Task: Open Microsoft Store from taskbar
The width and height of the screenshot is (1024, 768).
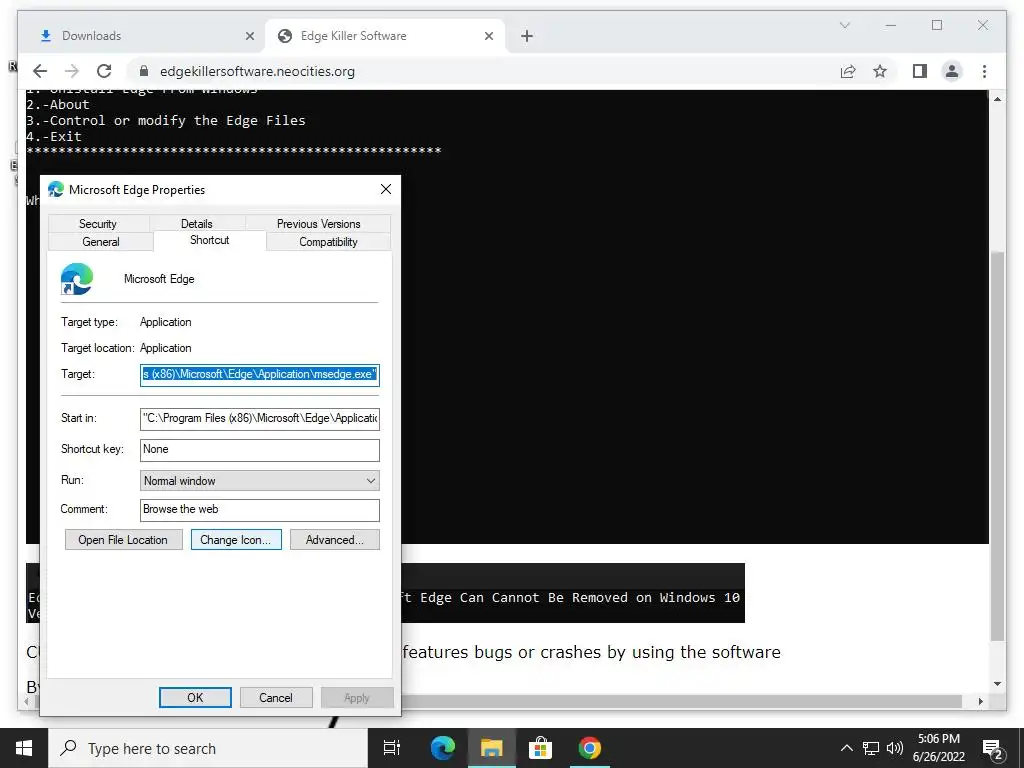Action: coord(541,748)
